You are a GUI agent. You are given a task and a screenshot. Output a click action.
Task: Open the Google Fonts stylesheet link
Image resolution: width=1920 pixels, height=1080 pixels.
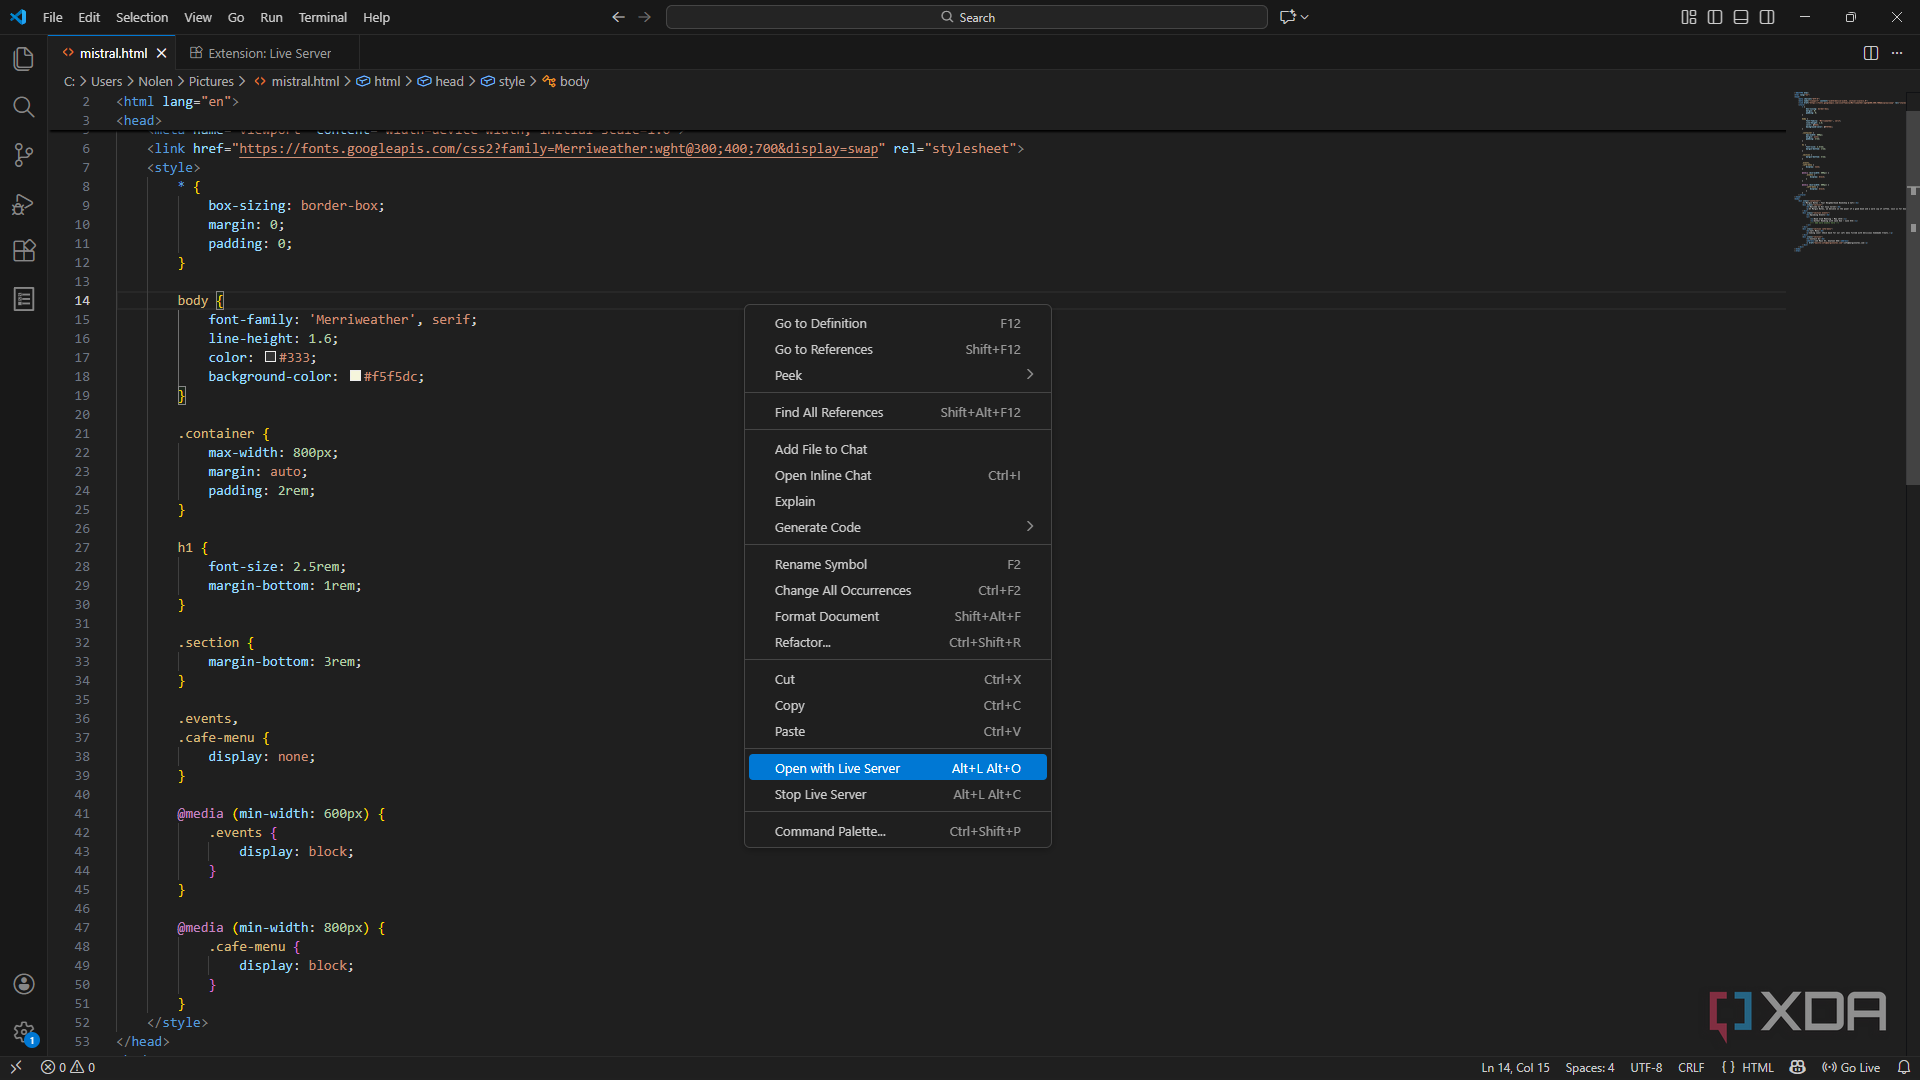pos(559,149)
